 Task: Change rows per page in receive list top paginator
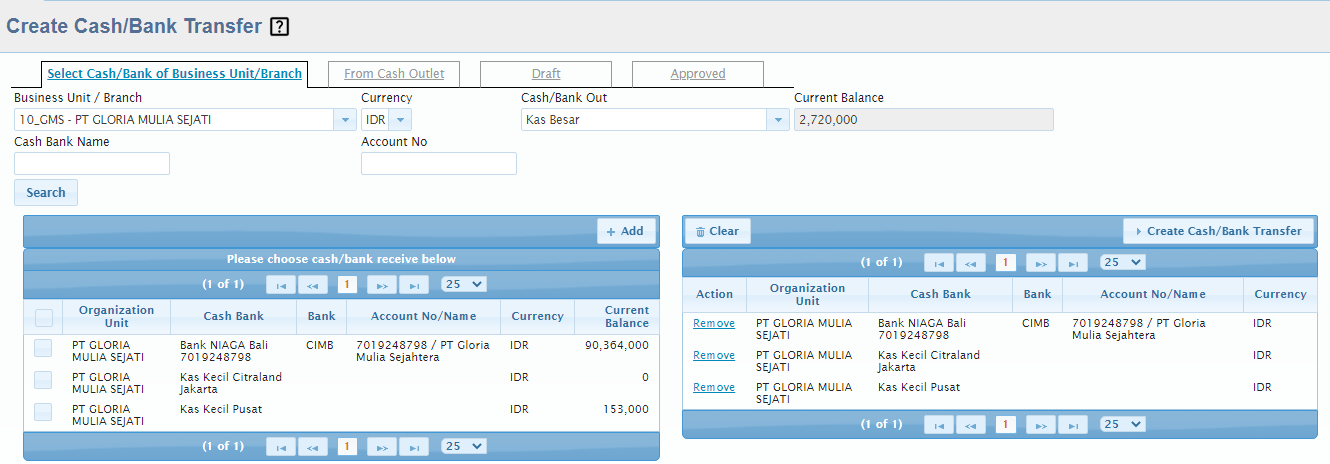click(464, 285)
